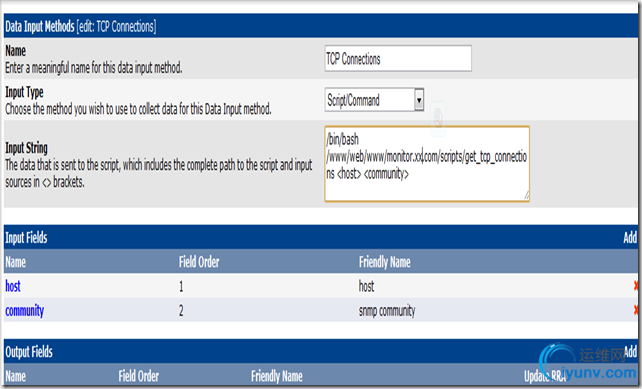Click the friendly name 'snmp community'

tap(387, 311)
